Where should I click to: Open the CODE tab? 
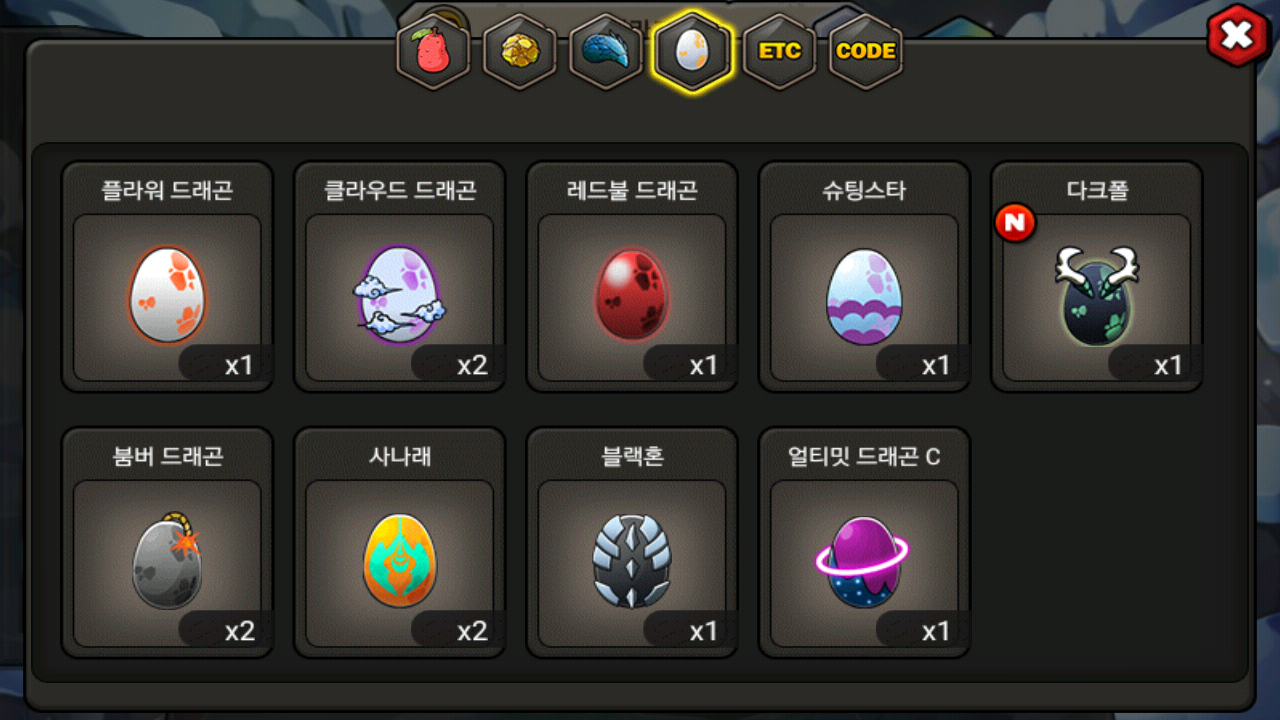tap(866, 52)
